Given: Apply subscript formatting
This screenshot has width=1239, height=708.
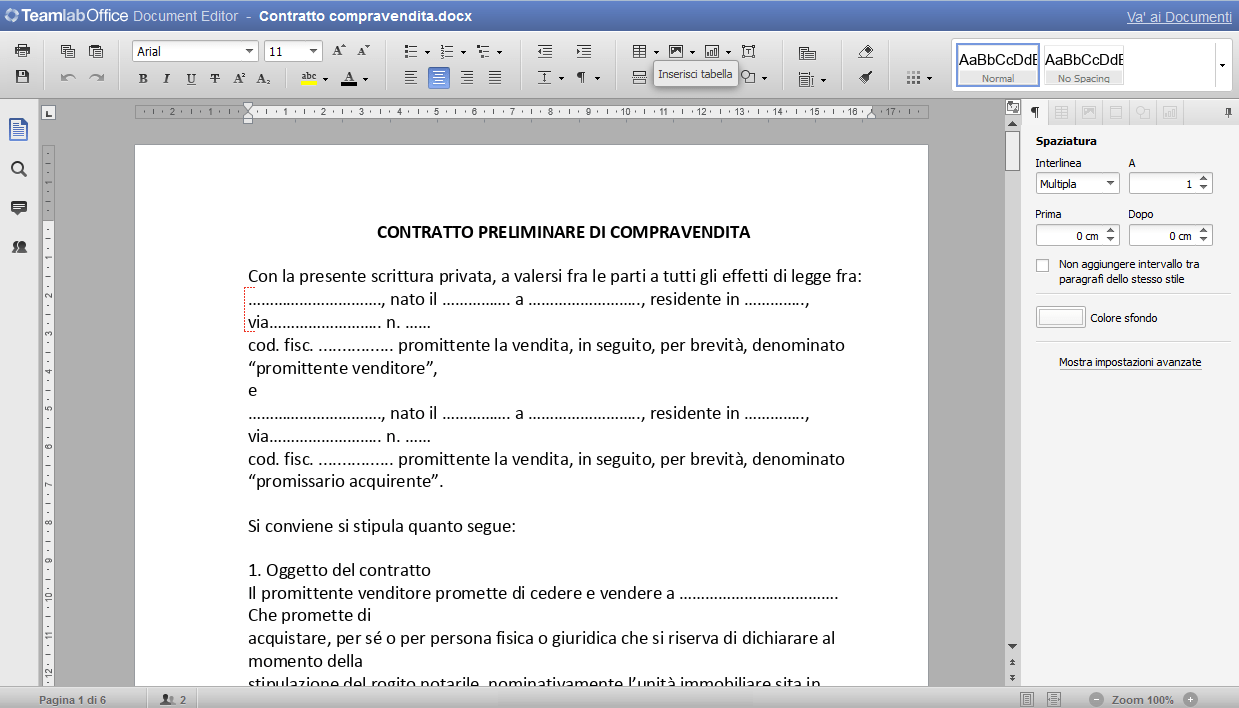Looking at the screenshot, I should click(x=263, y=78).
